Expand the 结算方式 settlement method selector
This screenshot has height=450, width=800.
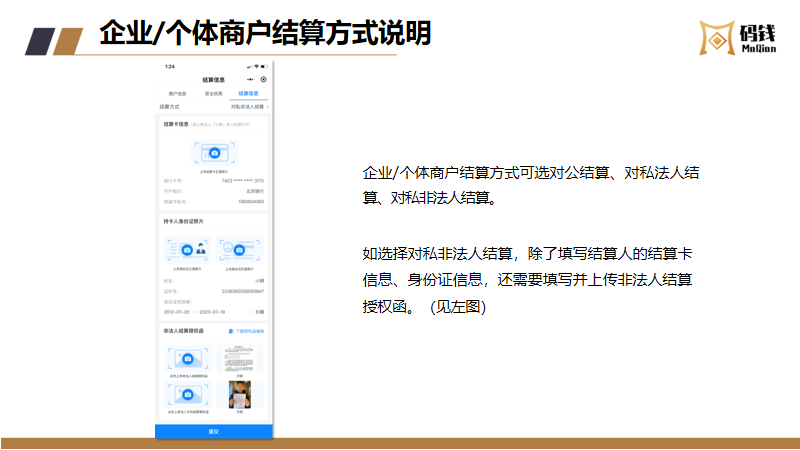coord(250,106)
